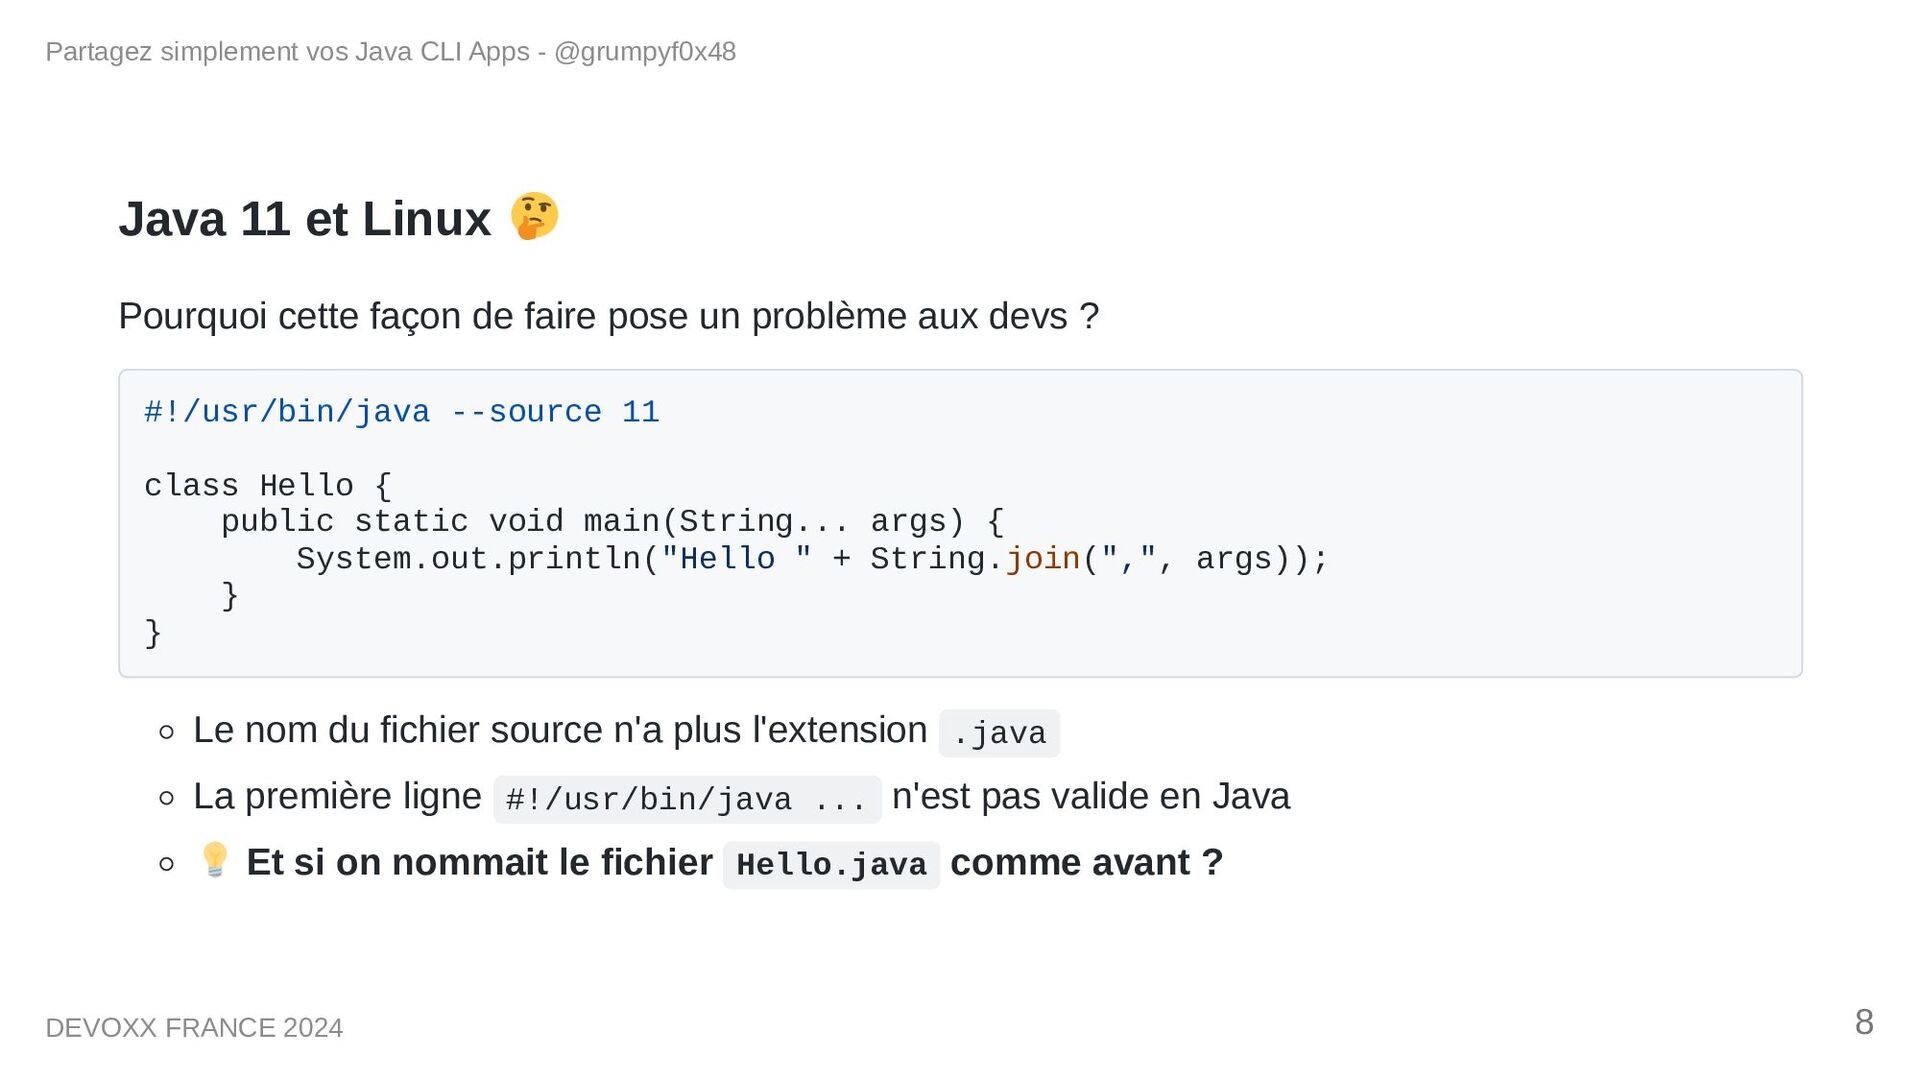Viewport: 1920px width, 1080px height.
Task: Click the slide header text with @grumpyf0x48
Action: (390, 52)
